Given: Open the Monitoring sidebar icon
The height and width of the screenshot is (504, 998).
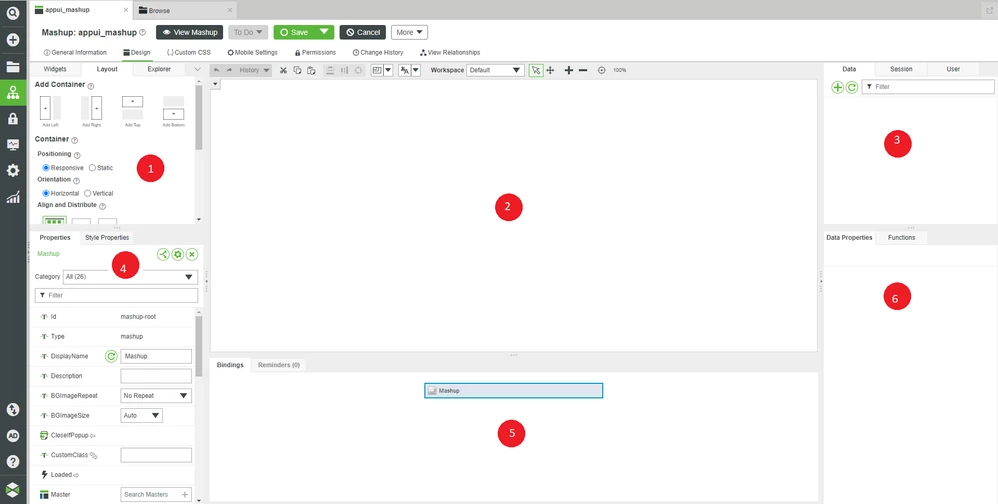Looking at the screenshot, I should click(13, 145).
